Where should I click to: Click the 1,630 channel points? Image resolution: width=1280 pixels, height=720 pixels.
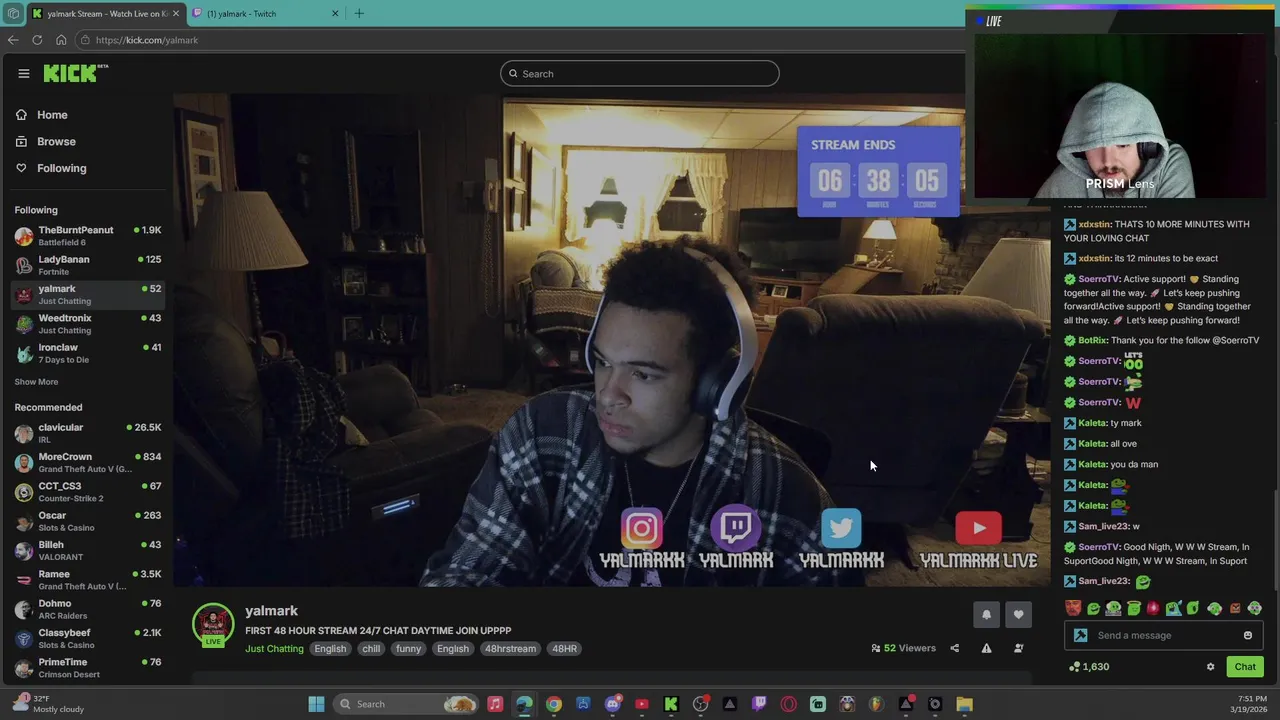point(1089,667)
